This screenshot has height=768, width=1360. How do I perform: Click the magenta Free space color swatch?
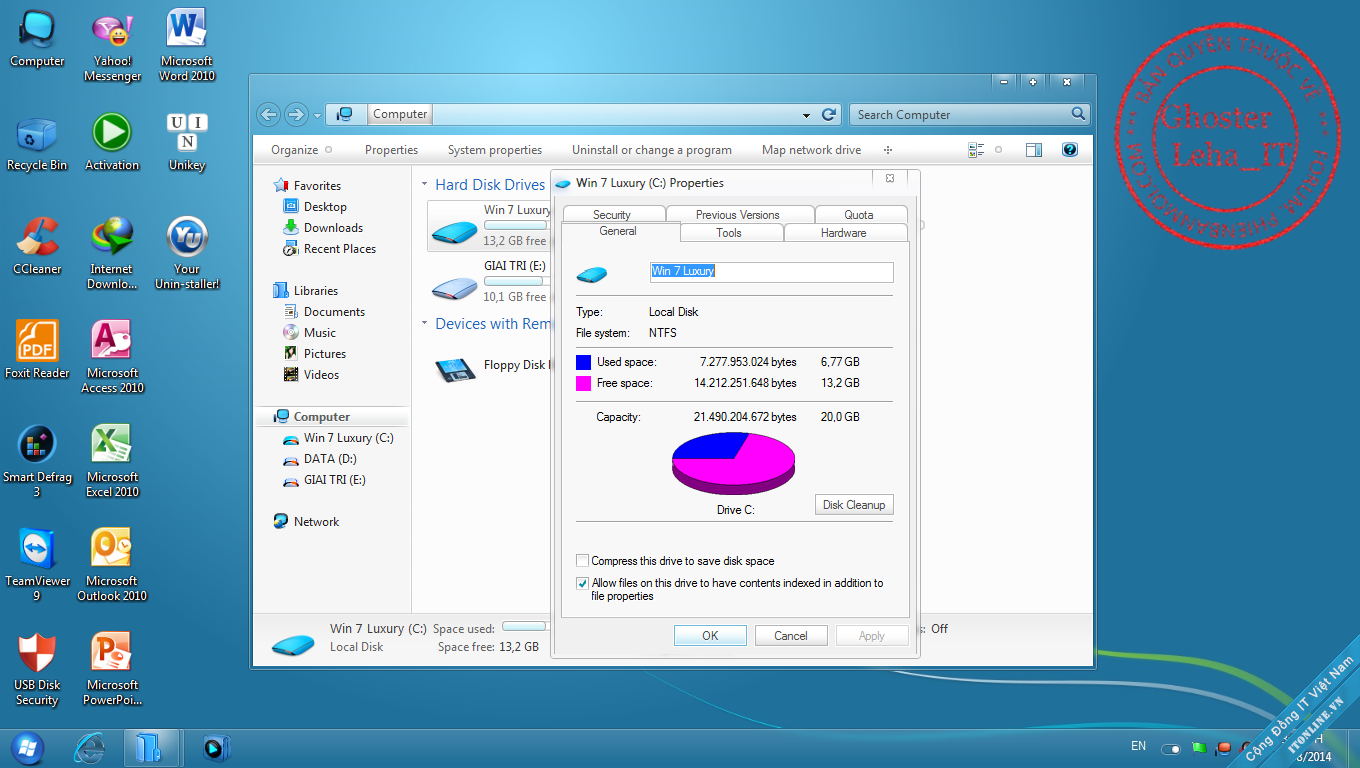click(x=584, y=383)
